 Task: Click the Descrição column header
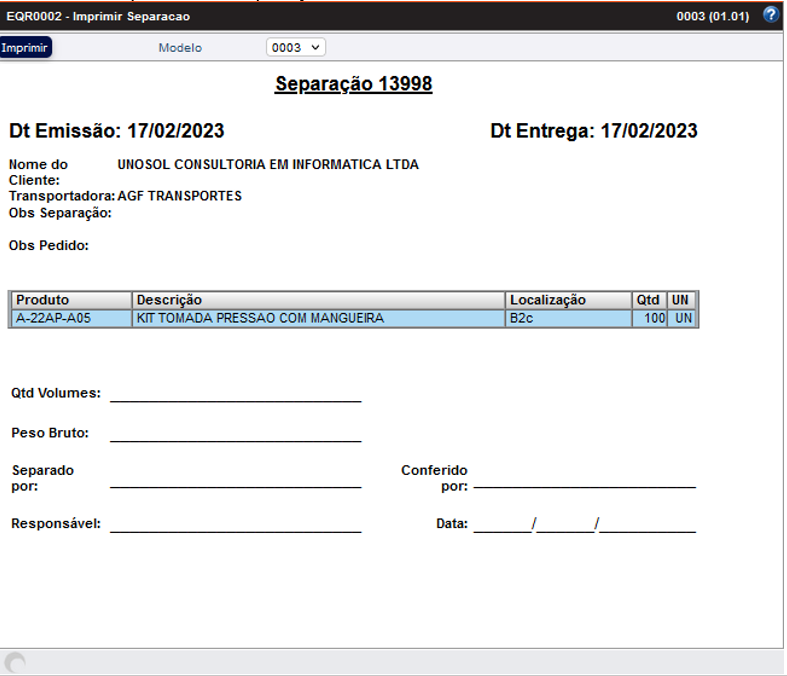coord(318,300)
